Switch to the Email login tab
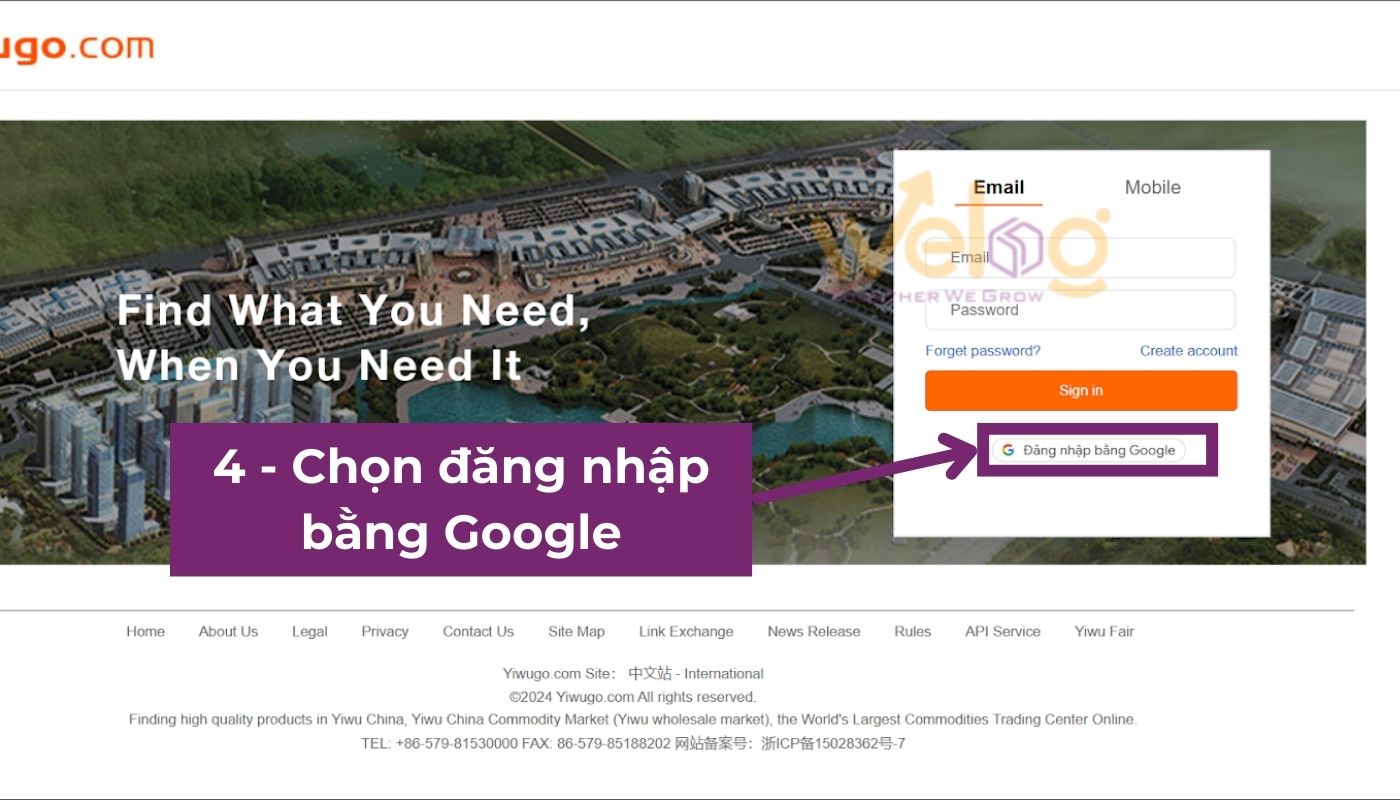This screenshot has width=1400, height=800. pyautogui.click(x=998, y=187)
